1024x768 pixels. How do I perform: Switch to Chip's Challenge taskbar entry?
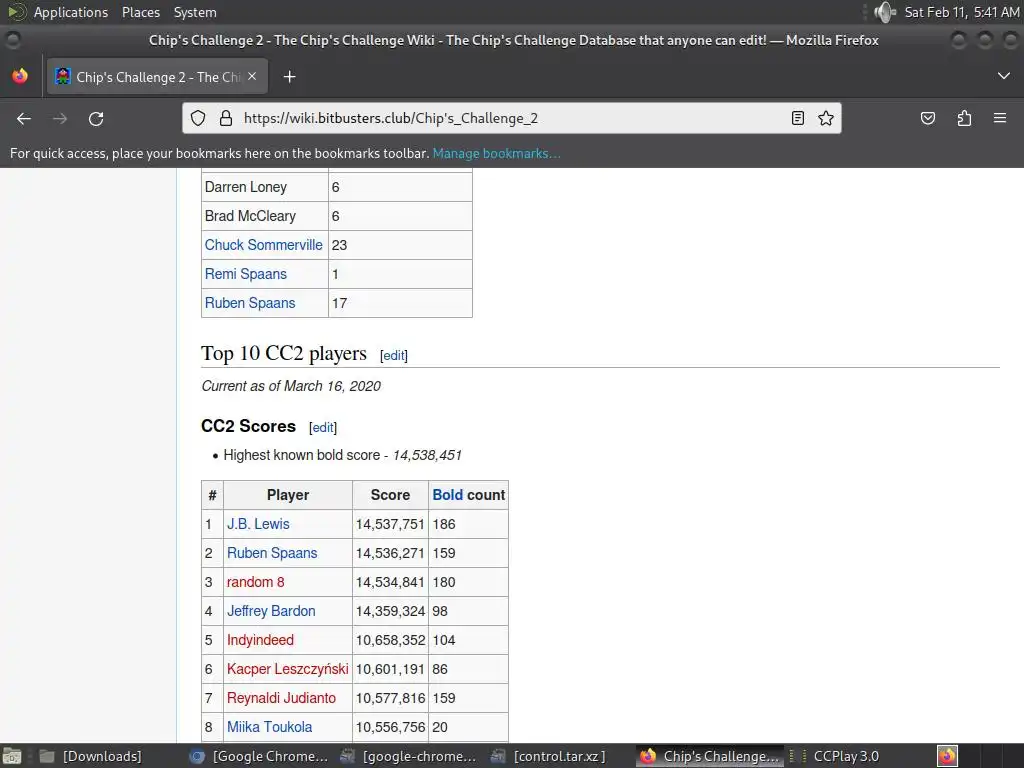coord(711,756)
